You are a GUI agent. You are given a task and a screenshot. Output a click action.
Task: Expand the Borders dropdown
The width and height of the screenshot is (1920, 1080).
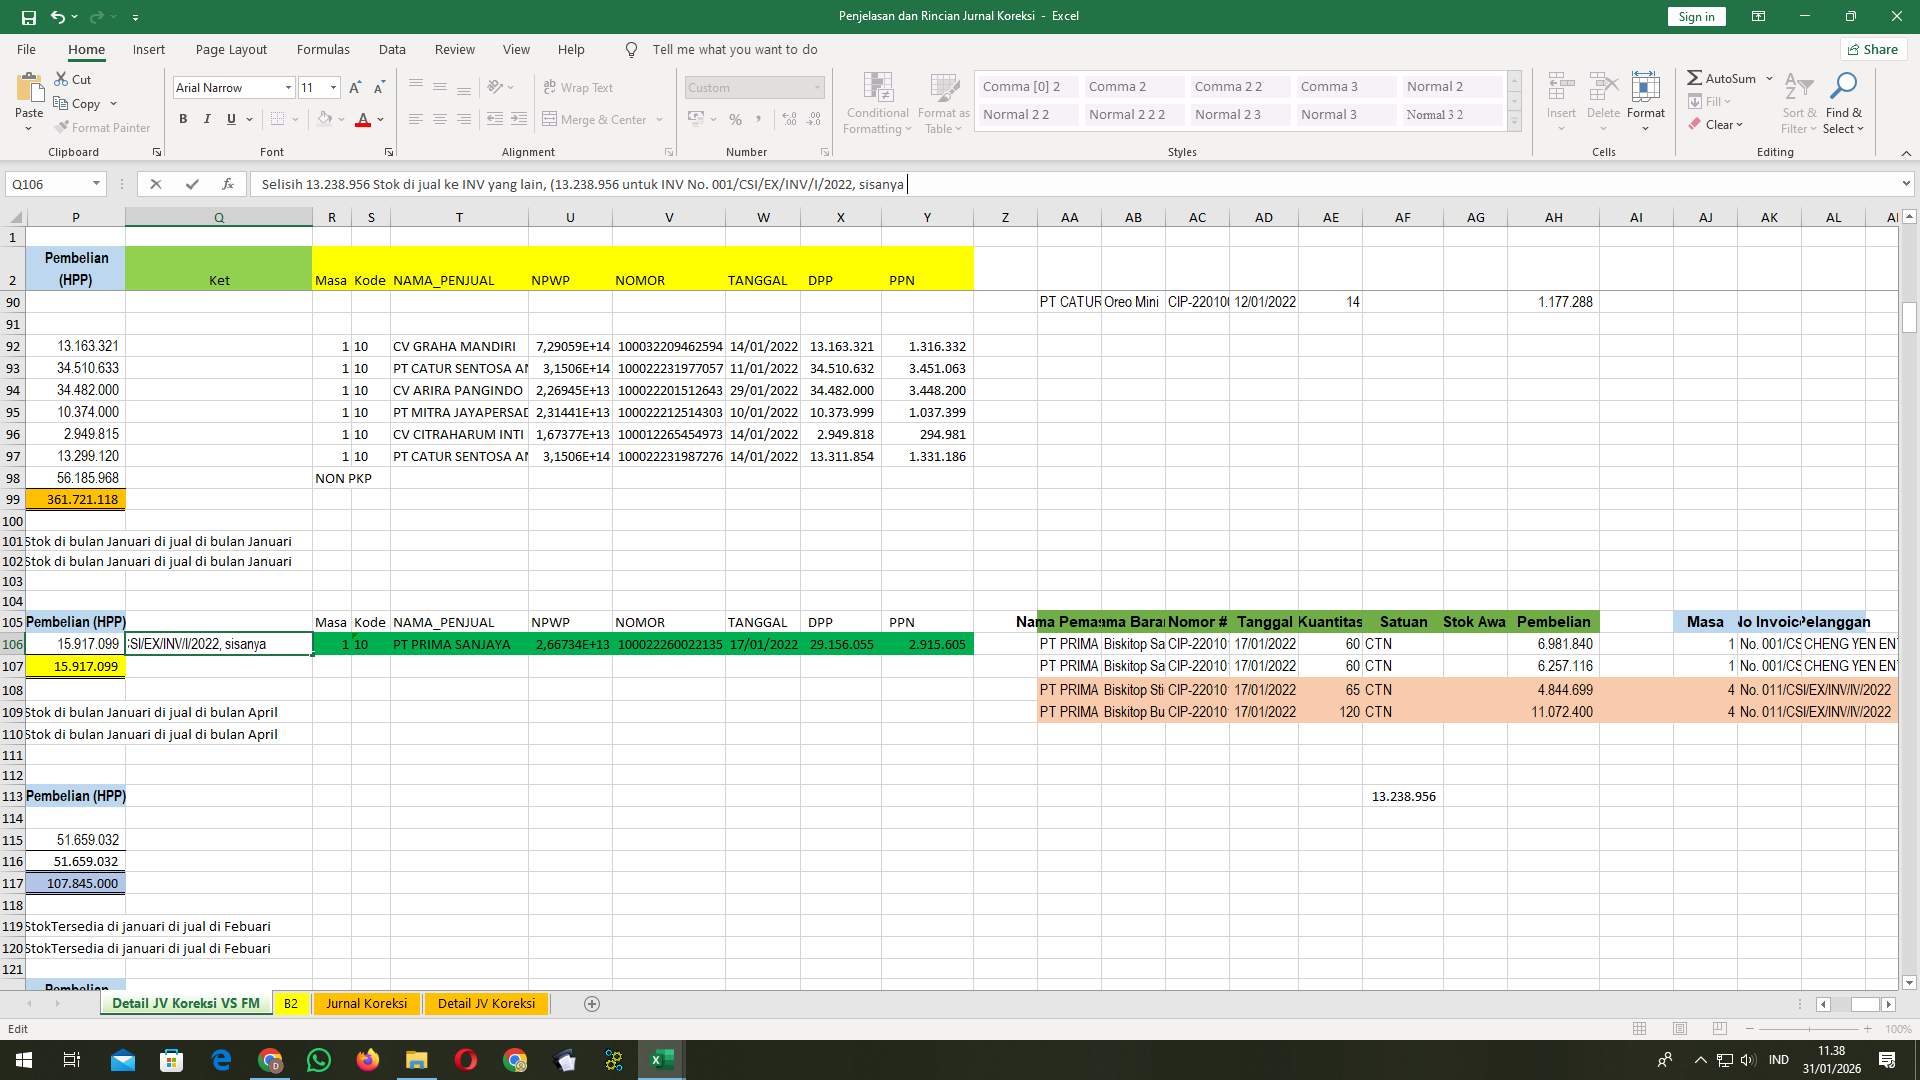coord(295,119)
